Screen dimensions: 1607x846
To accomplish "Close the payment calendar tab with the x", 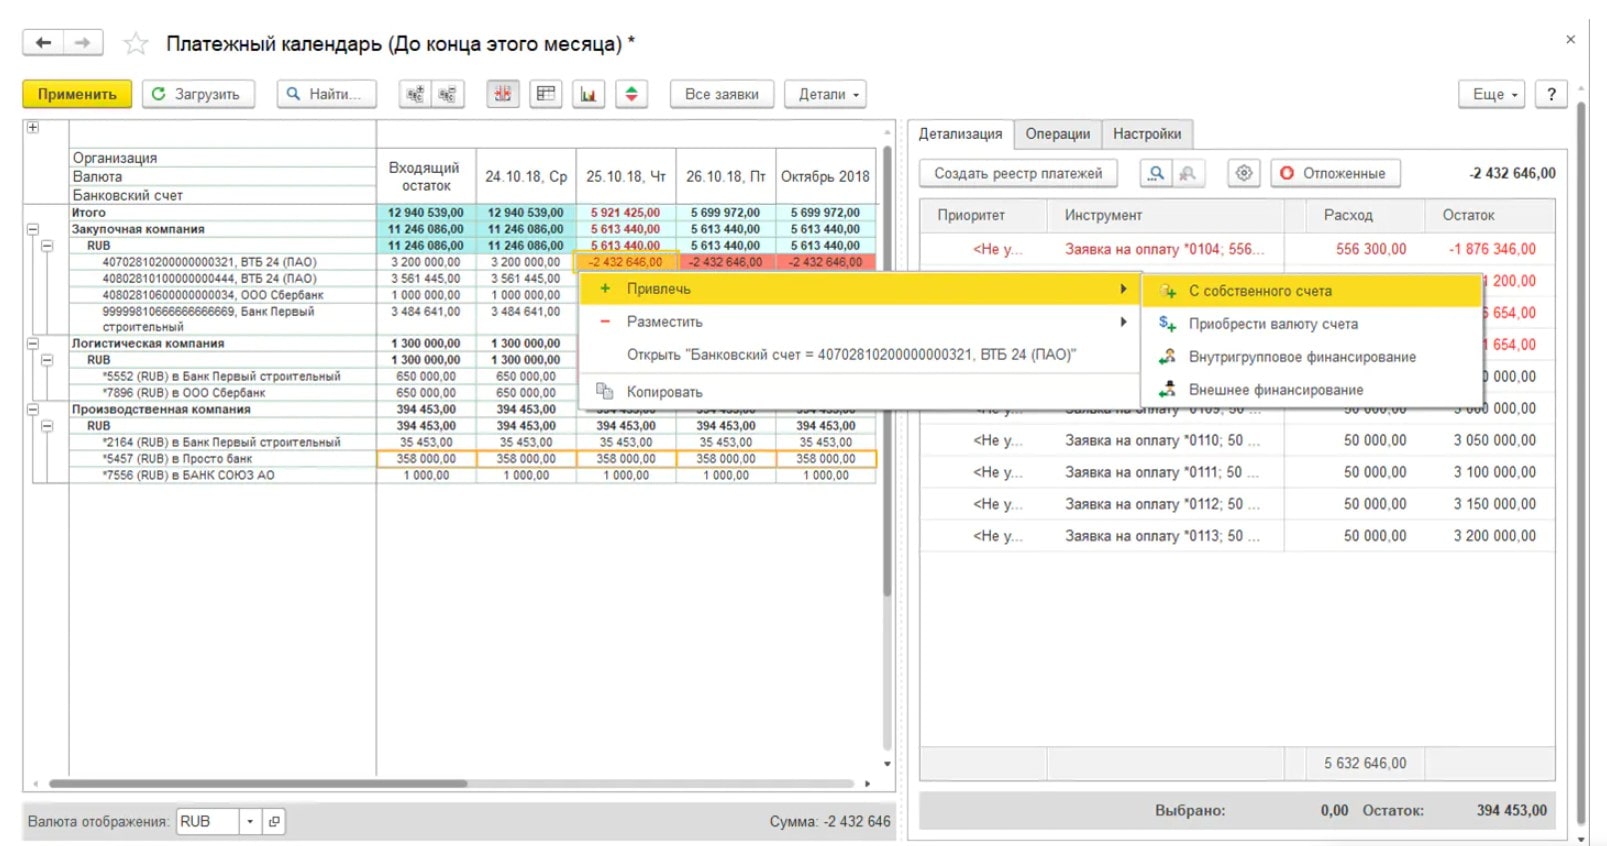I will click(1570, 39).
